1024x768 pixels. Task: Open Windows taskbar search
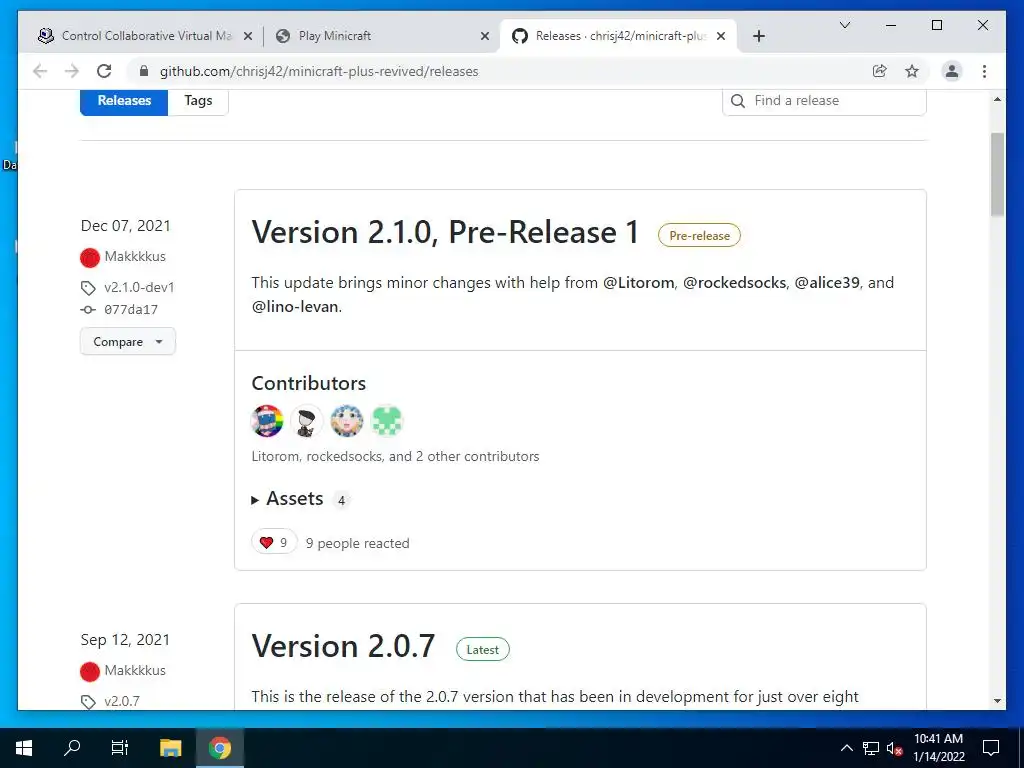(x=72, y=748)
